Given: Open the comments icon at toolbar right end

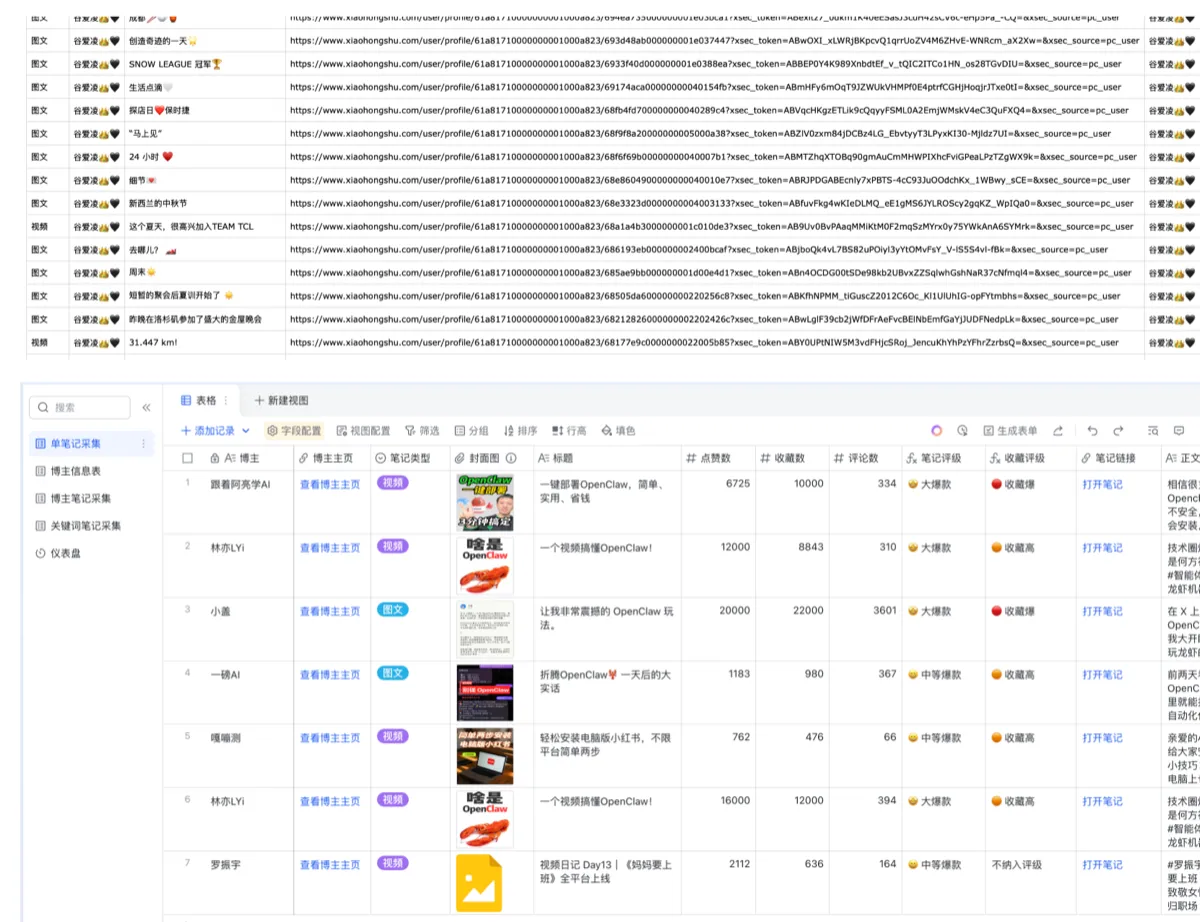Looking at the screenshot, I should [x=1179, y=431].
